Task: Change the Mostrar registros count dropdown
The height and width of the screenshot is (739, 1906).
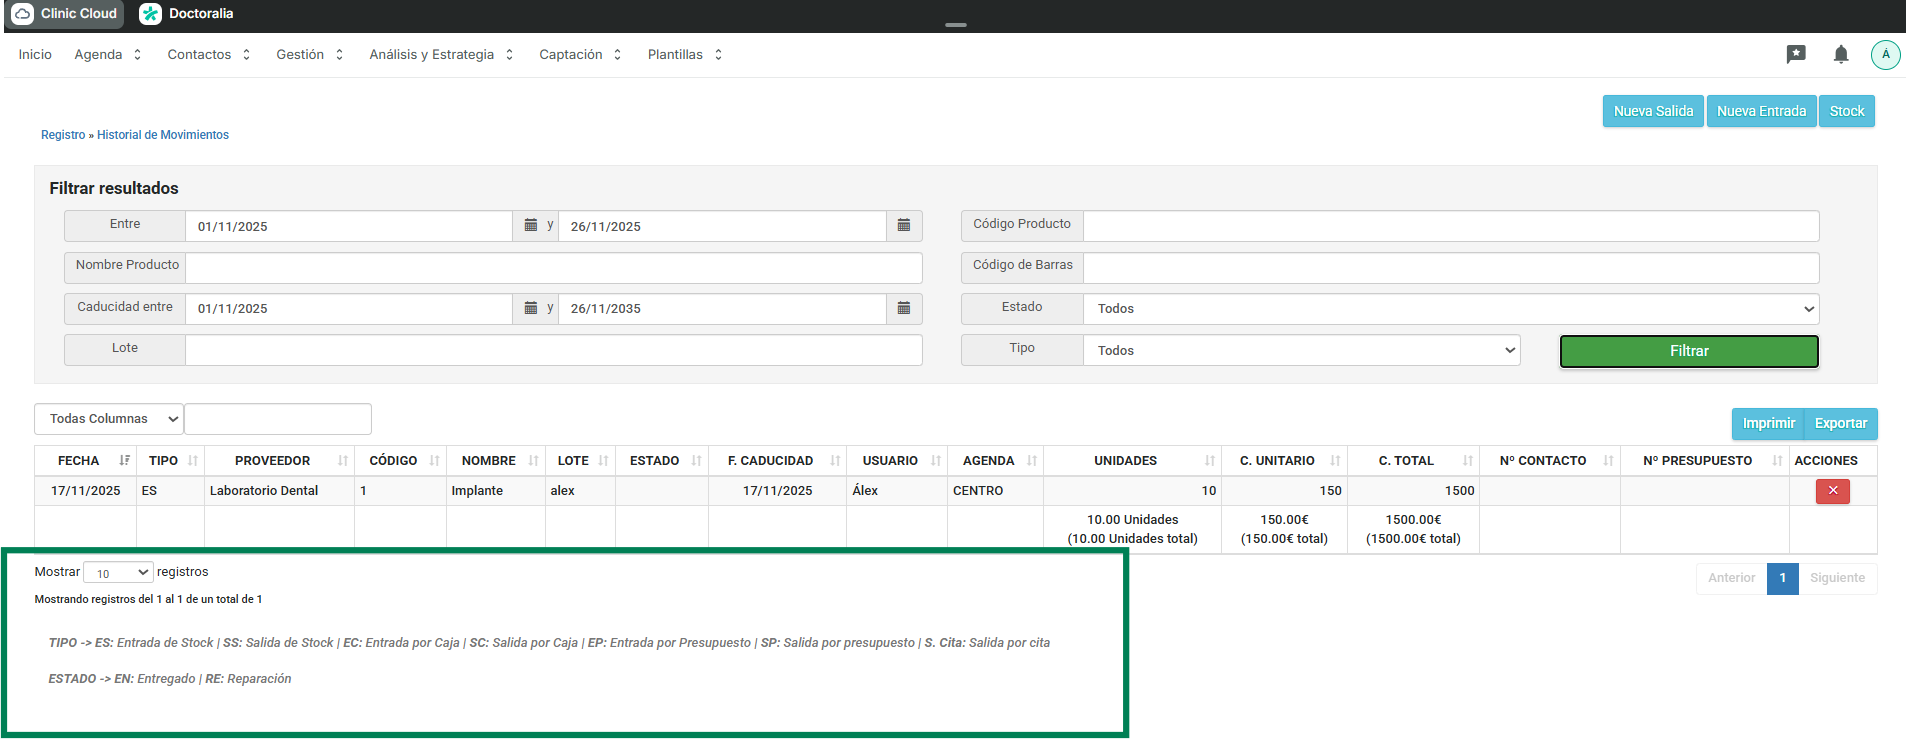Action: (118, 573)
